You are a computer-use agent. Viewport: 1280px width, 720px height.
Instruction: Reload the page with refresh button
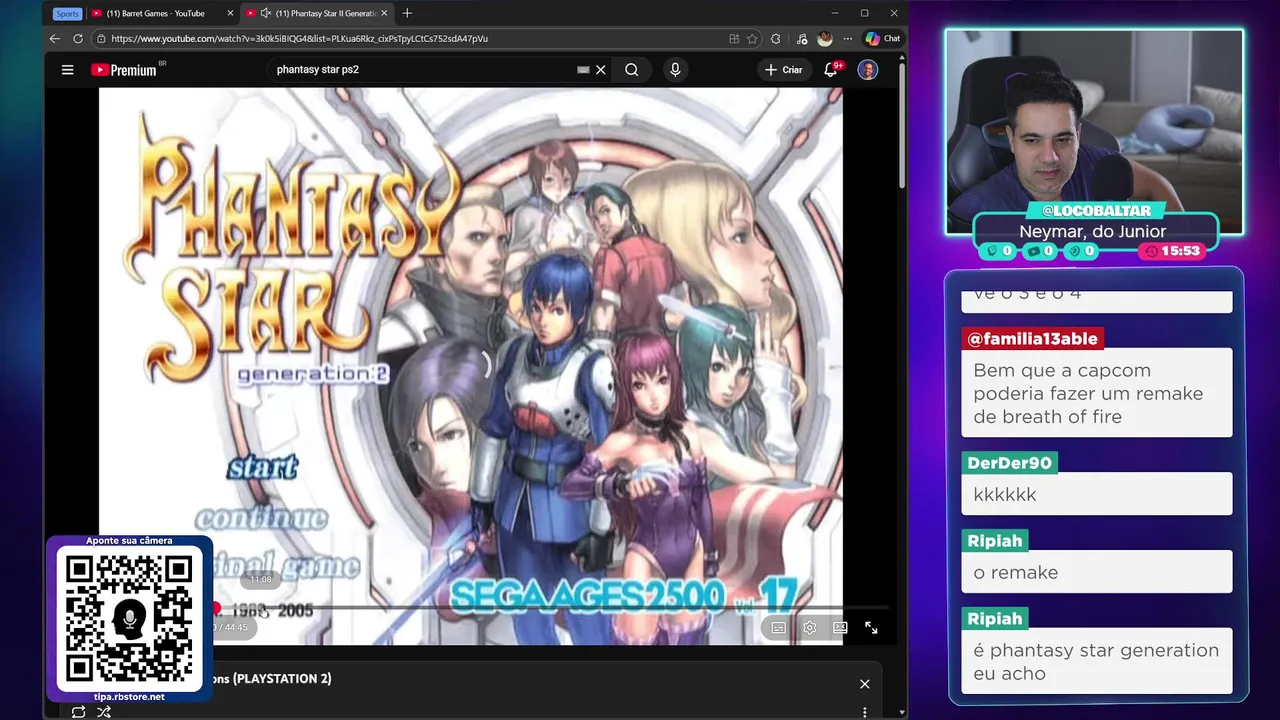click(78, 39)
